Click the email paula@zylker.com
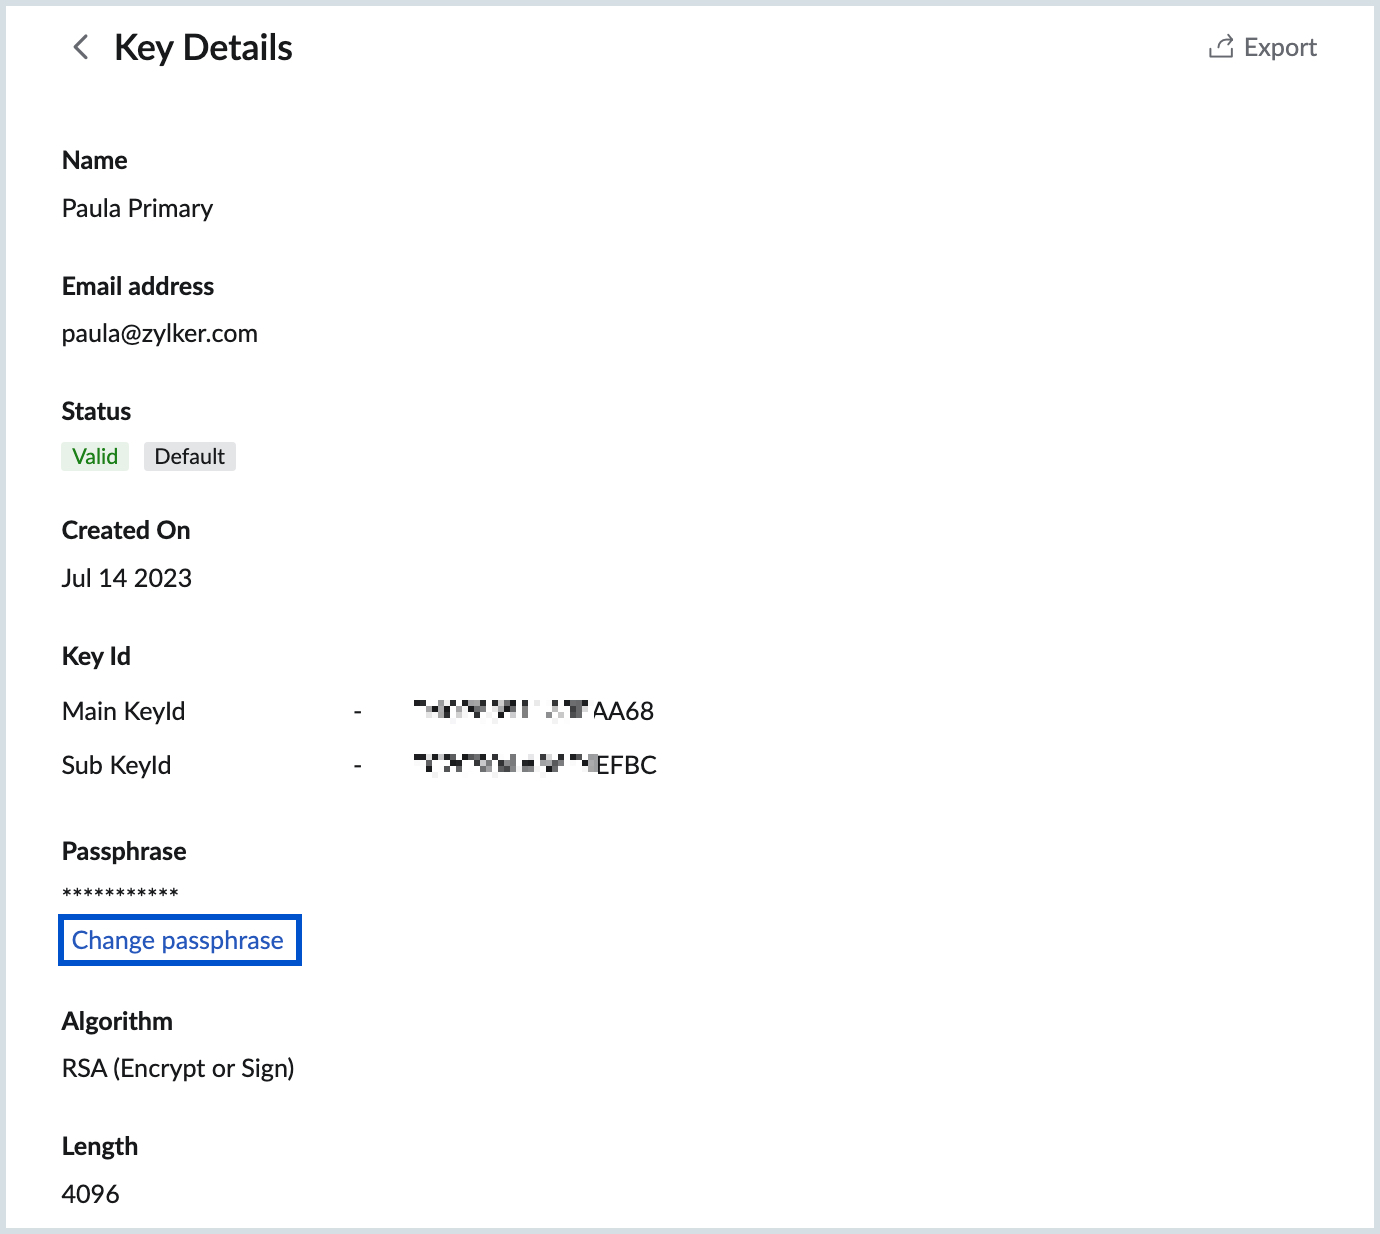Screen dimensions: 1380x1234 160,333
